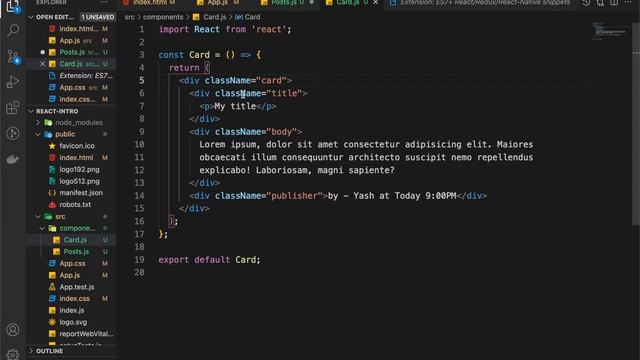Image resolution: width=640 pixels, height=360 pixels.
Task: Switch to the index.html editor tab
Action: point(149,3)
